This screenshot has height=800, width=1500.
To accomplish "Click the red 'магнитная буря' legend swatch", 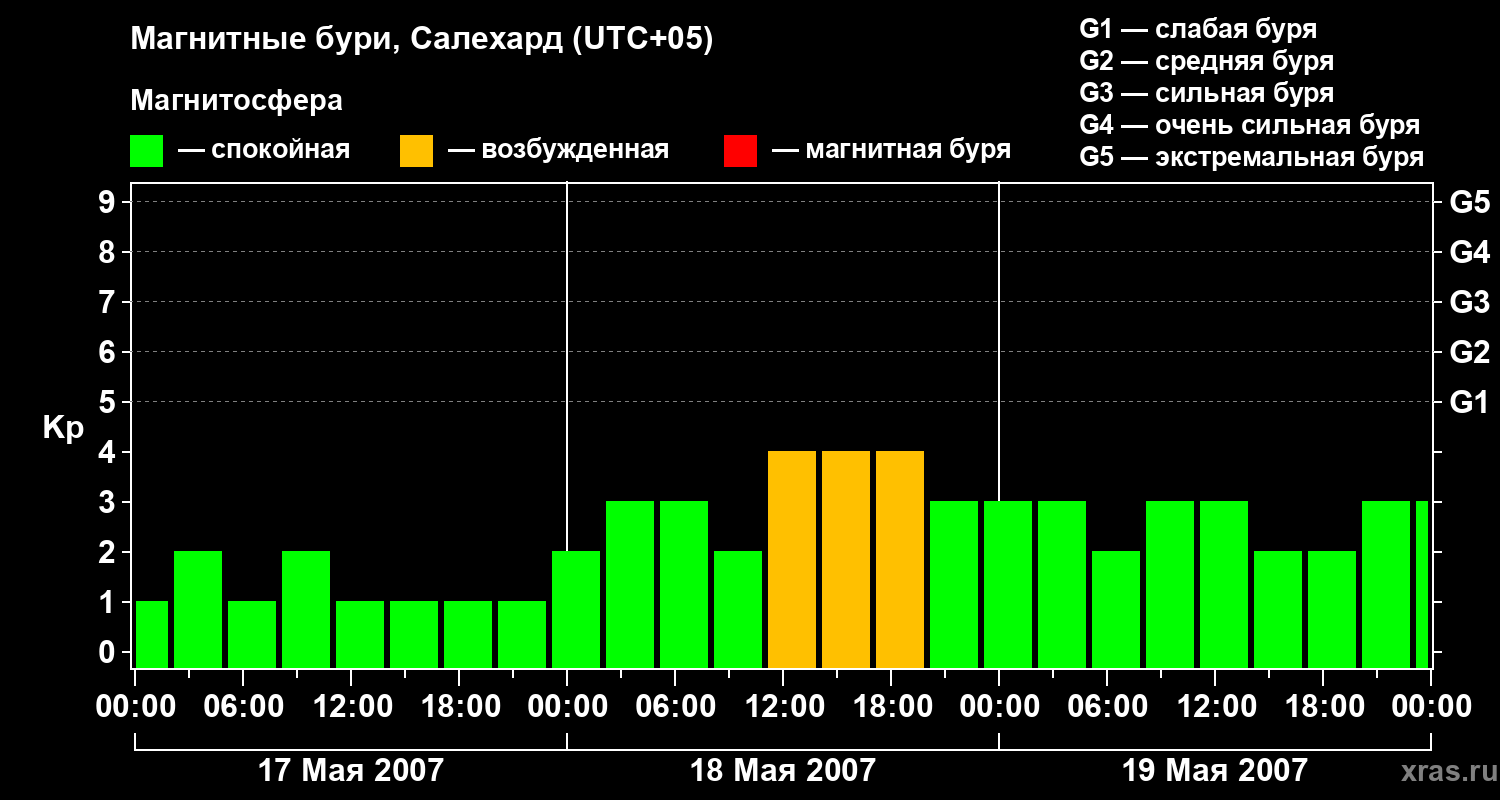I will (740, 151).
